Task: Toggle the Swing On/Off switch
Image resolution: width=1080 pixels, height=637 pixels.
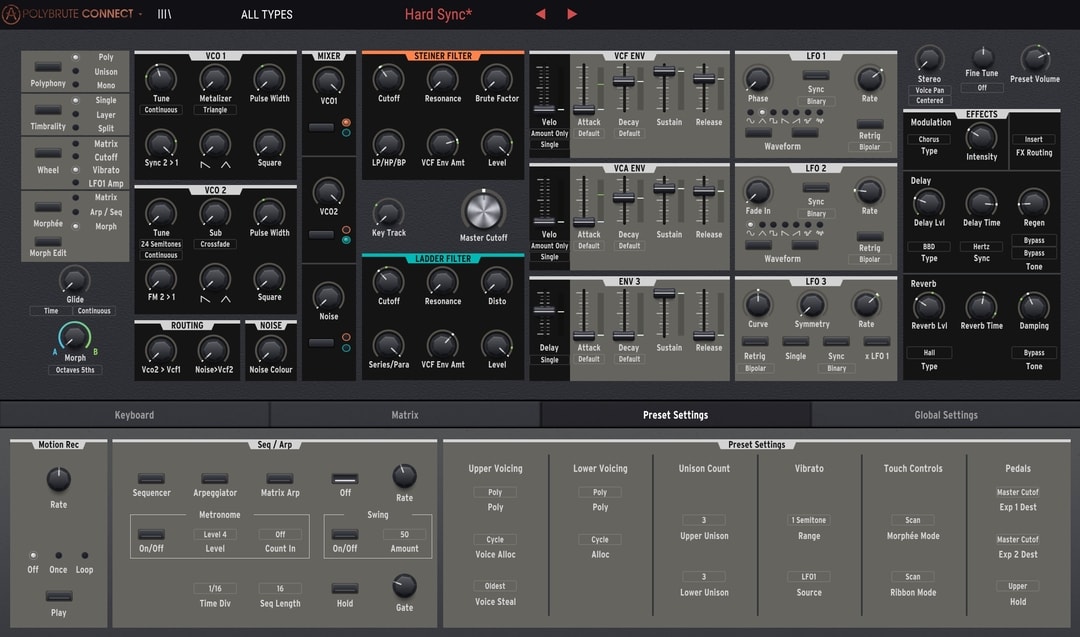Action: tap(344, 534)
